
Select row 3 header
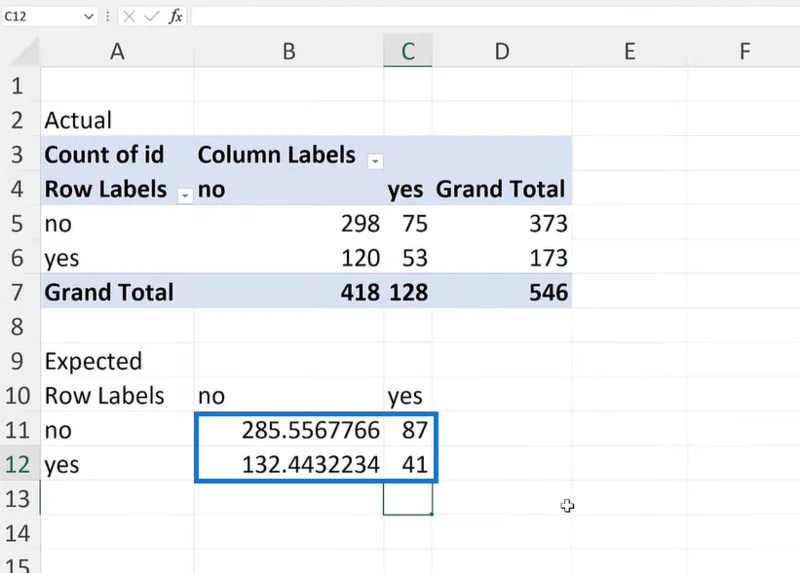(18, 154)
